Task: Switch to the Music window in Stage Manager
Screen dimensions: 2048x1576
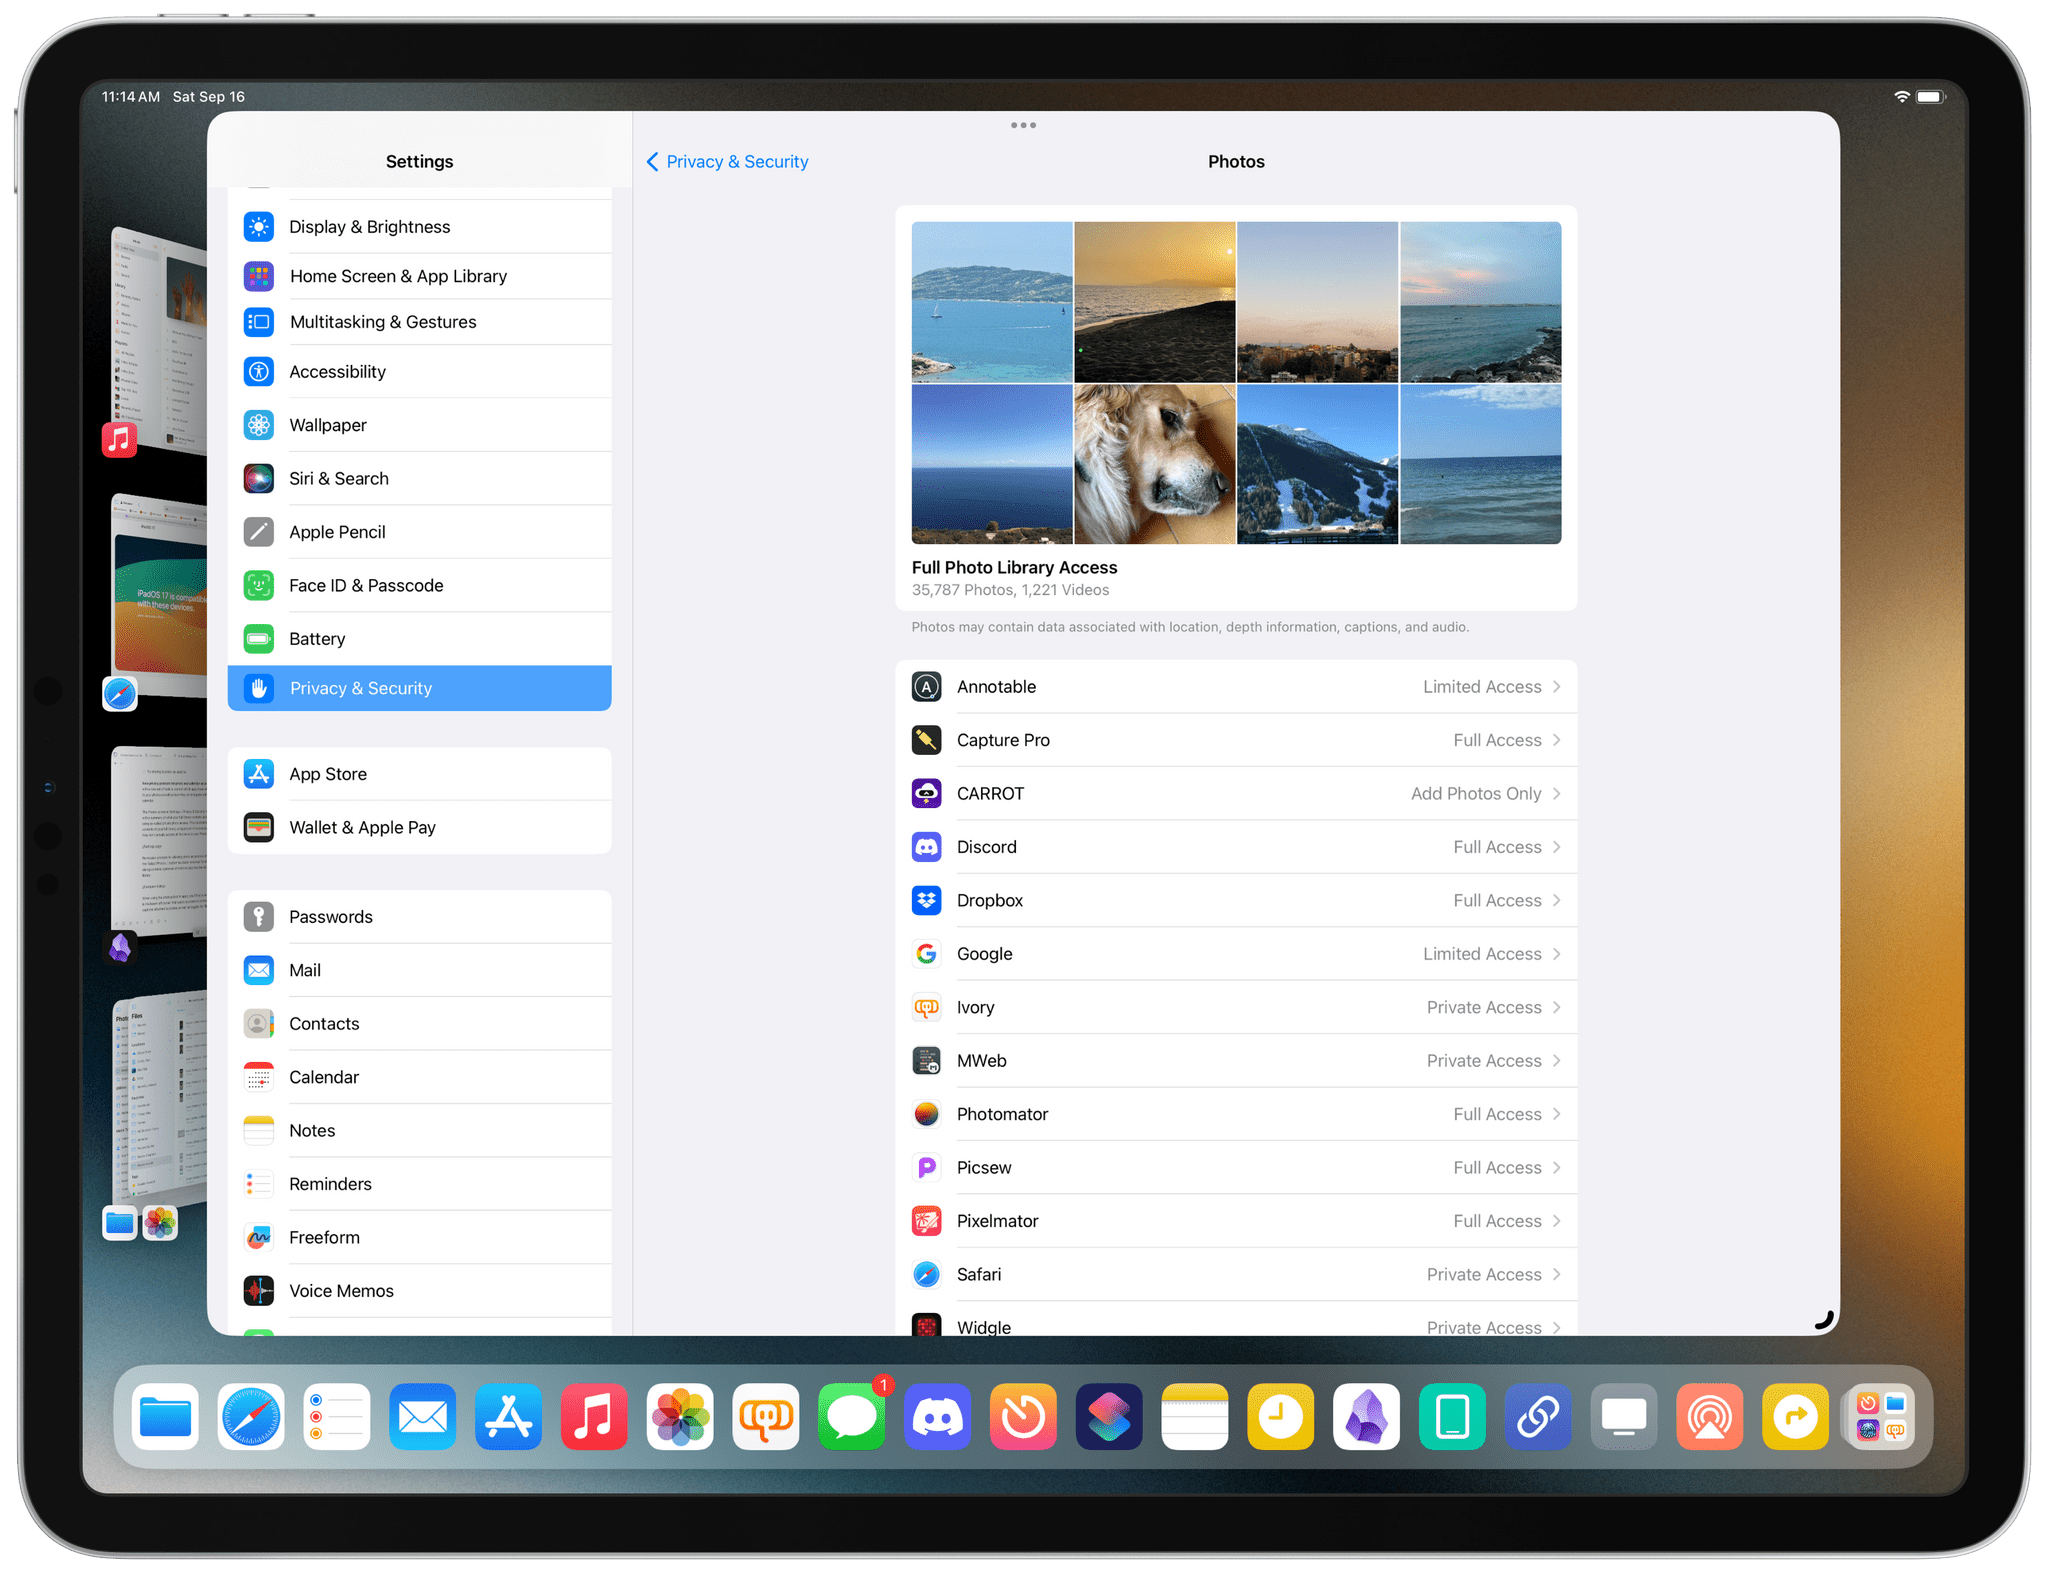Action: 160,342
